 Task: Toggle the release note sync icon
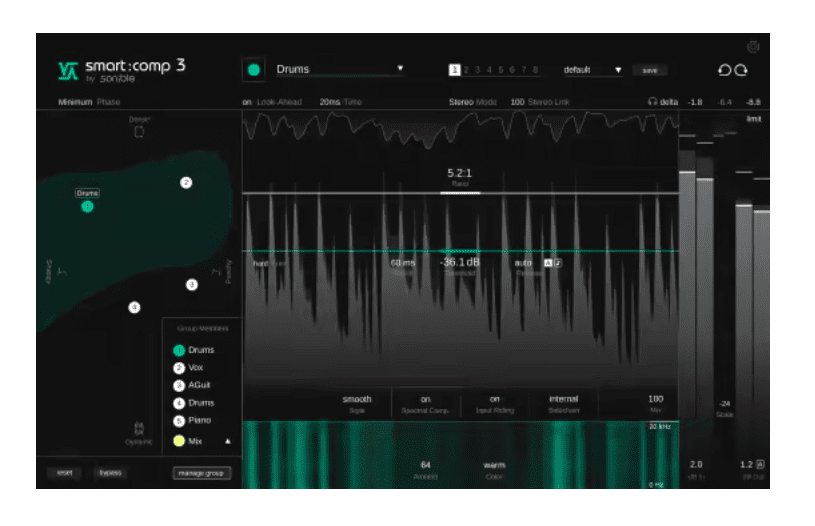coord(558,263)
